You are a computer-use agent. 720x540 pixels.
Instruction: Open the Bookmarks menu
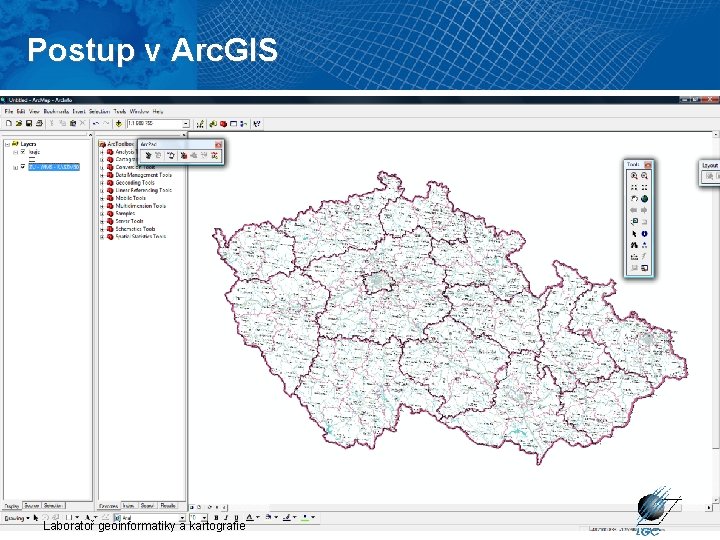pos(56,112)
